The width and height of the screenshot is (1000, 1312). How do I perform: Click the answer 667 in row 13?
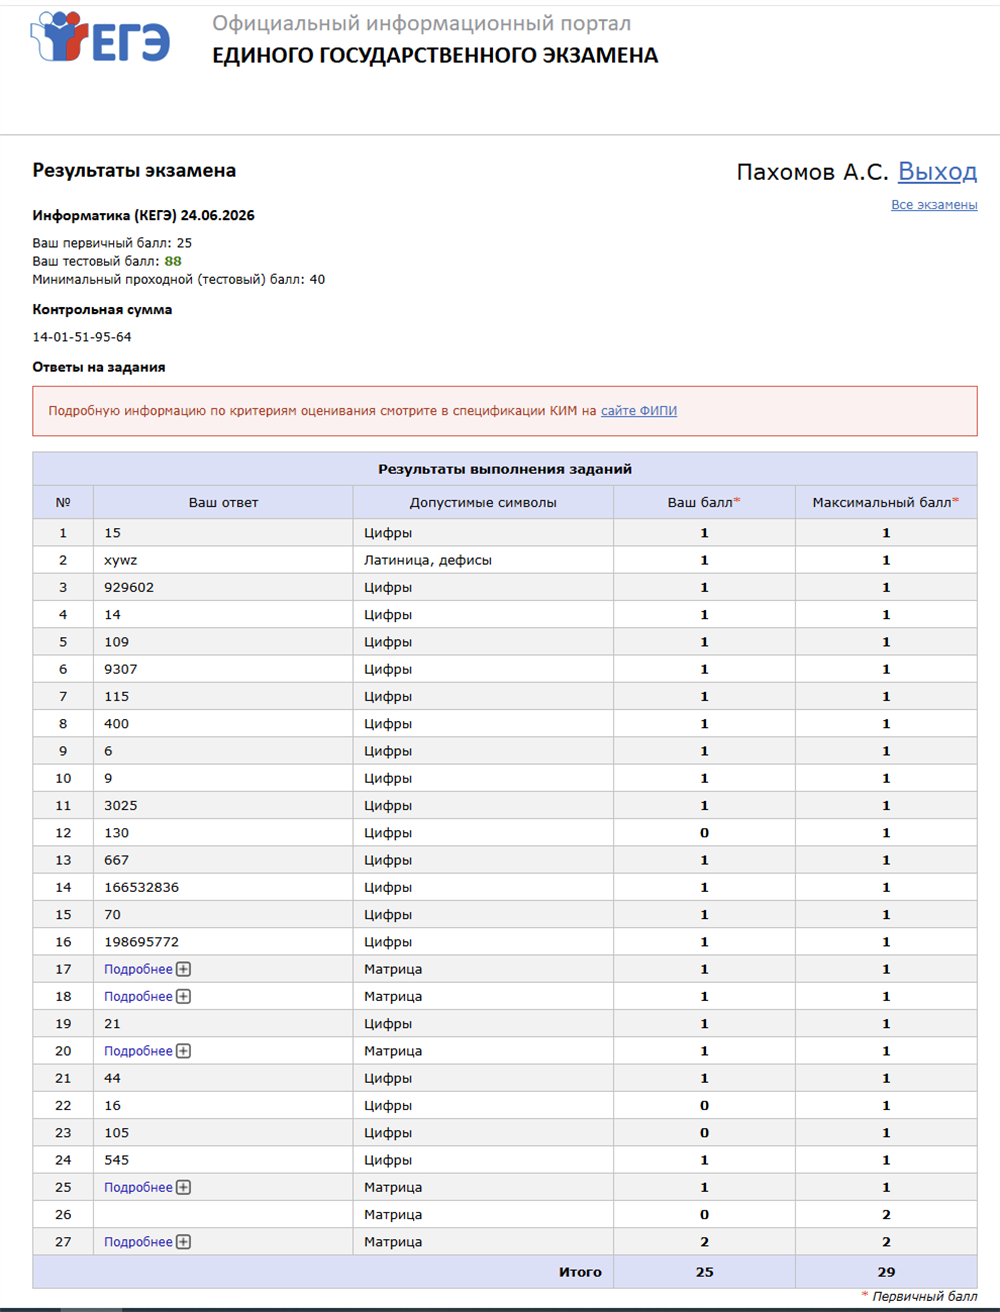click(x=116, y=860)
